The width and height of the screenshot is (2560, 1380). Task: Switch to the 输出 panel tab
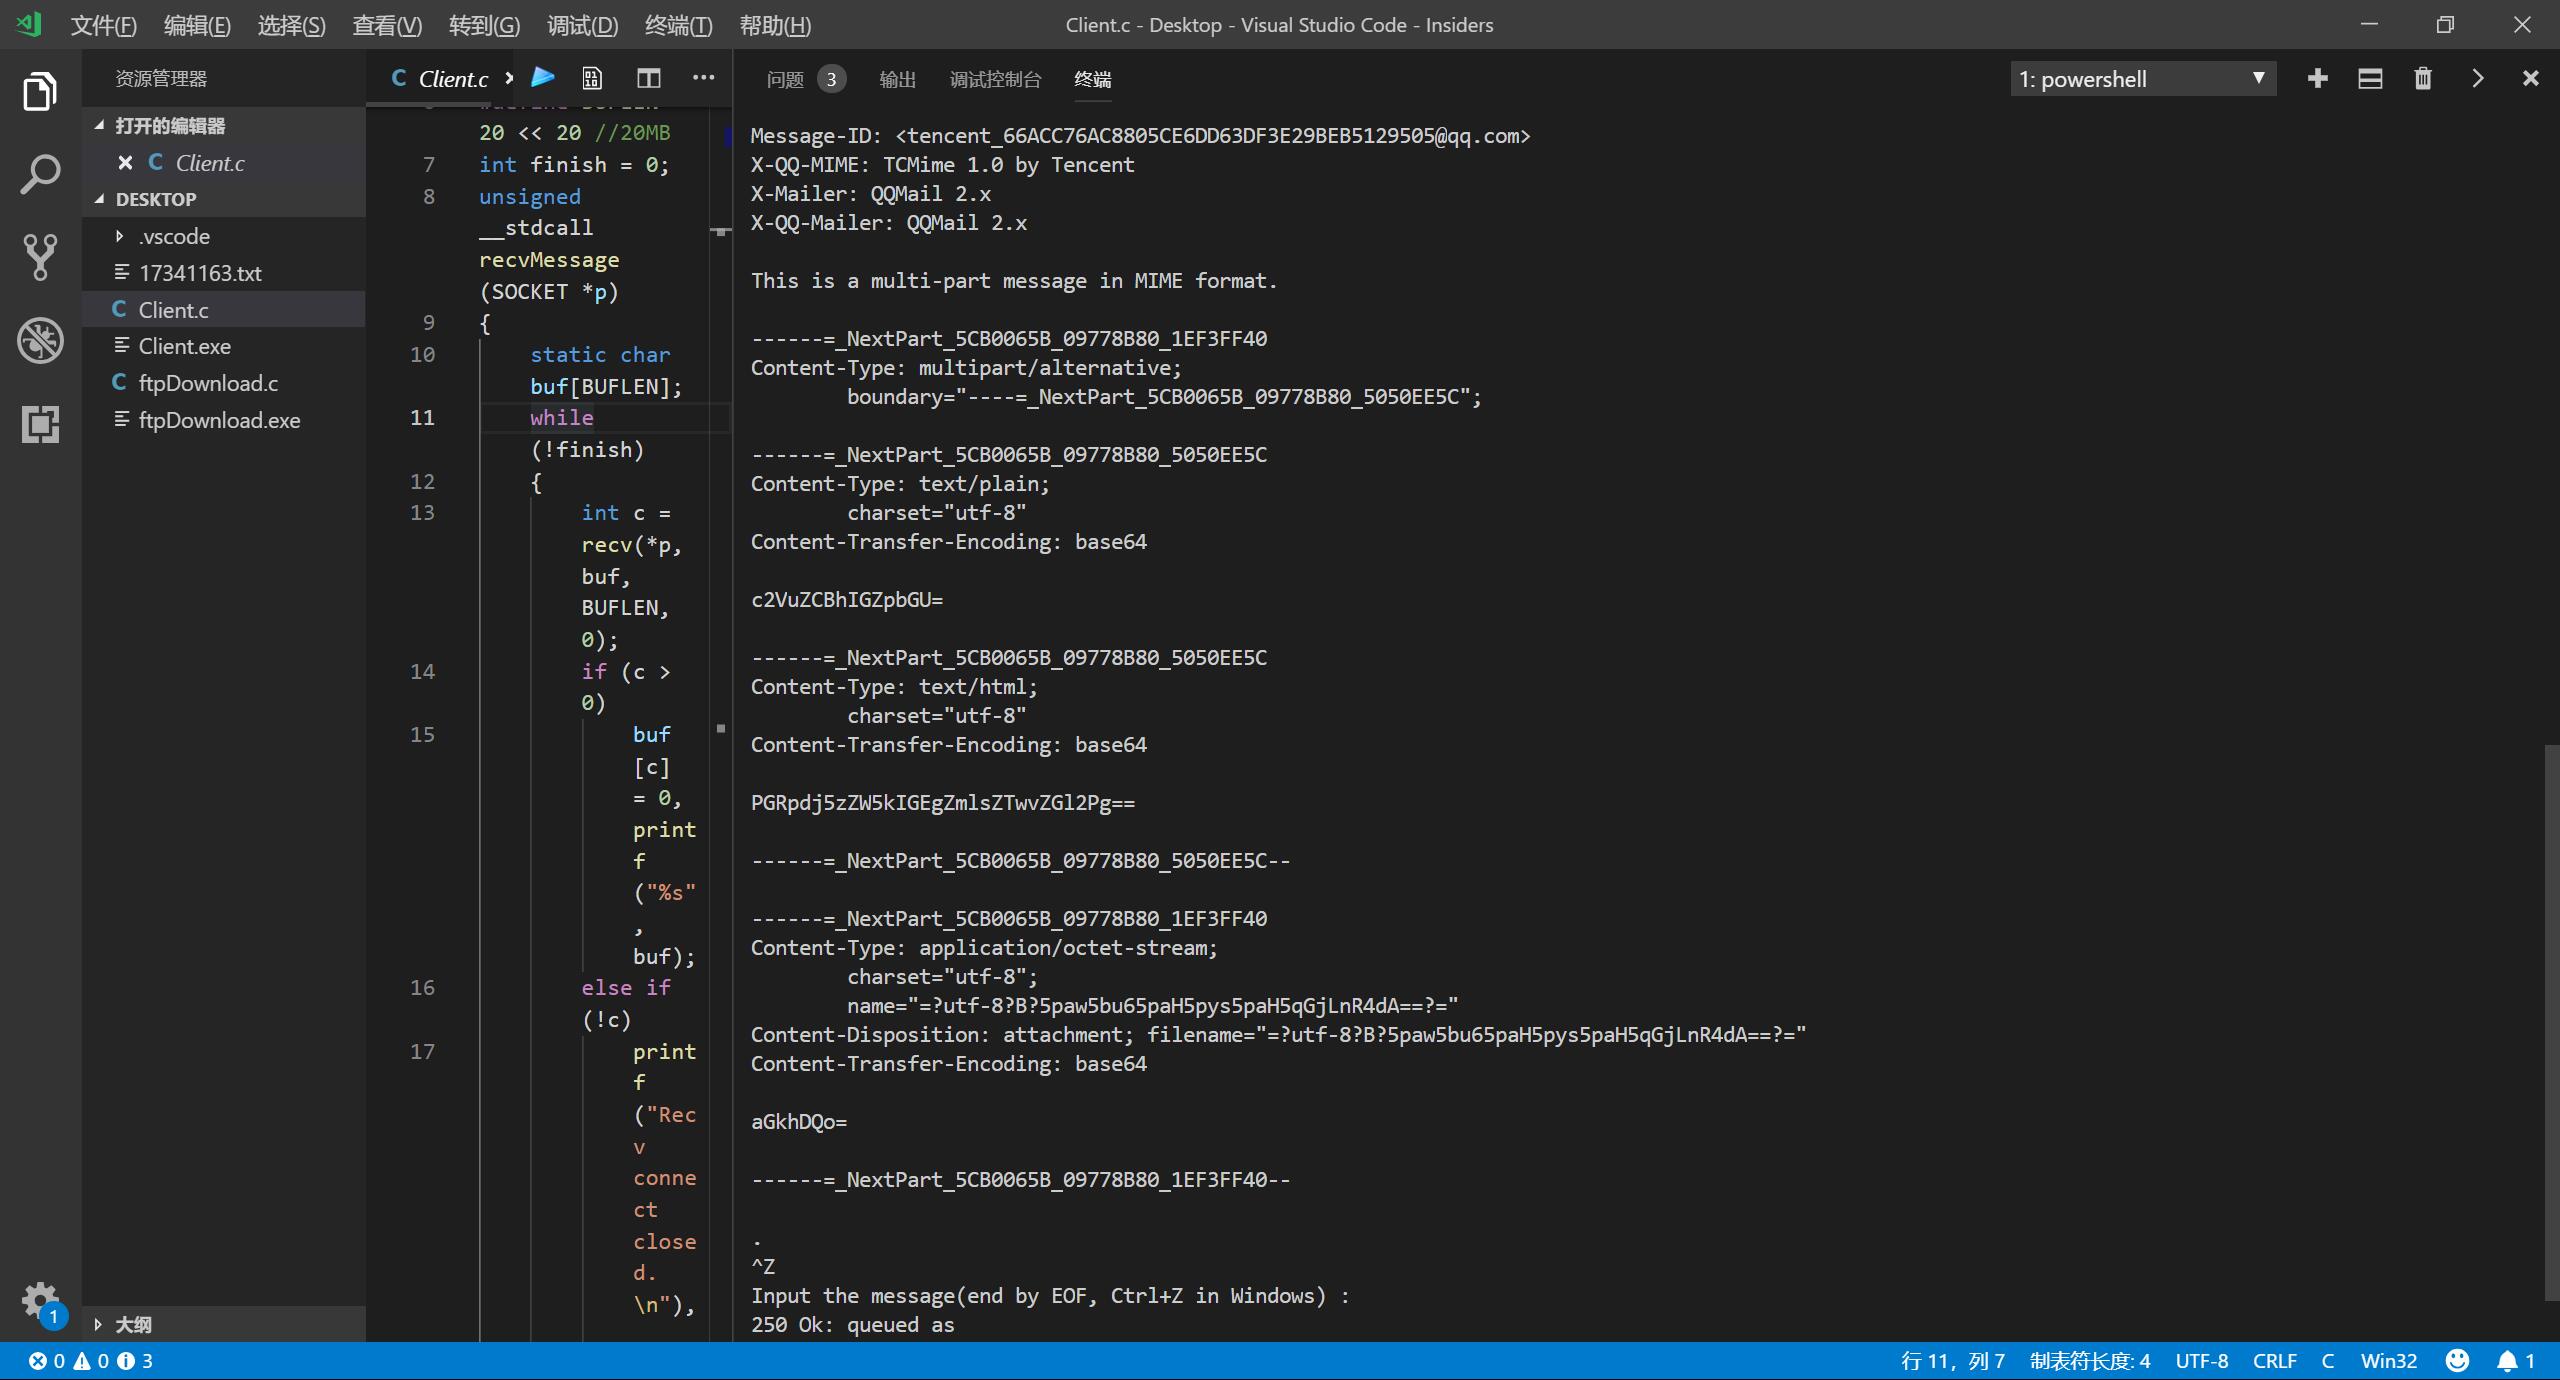tap(897, 79)
